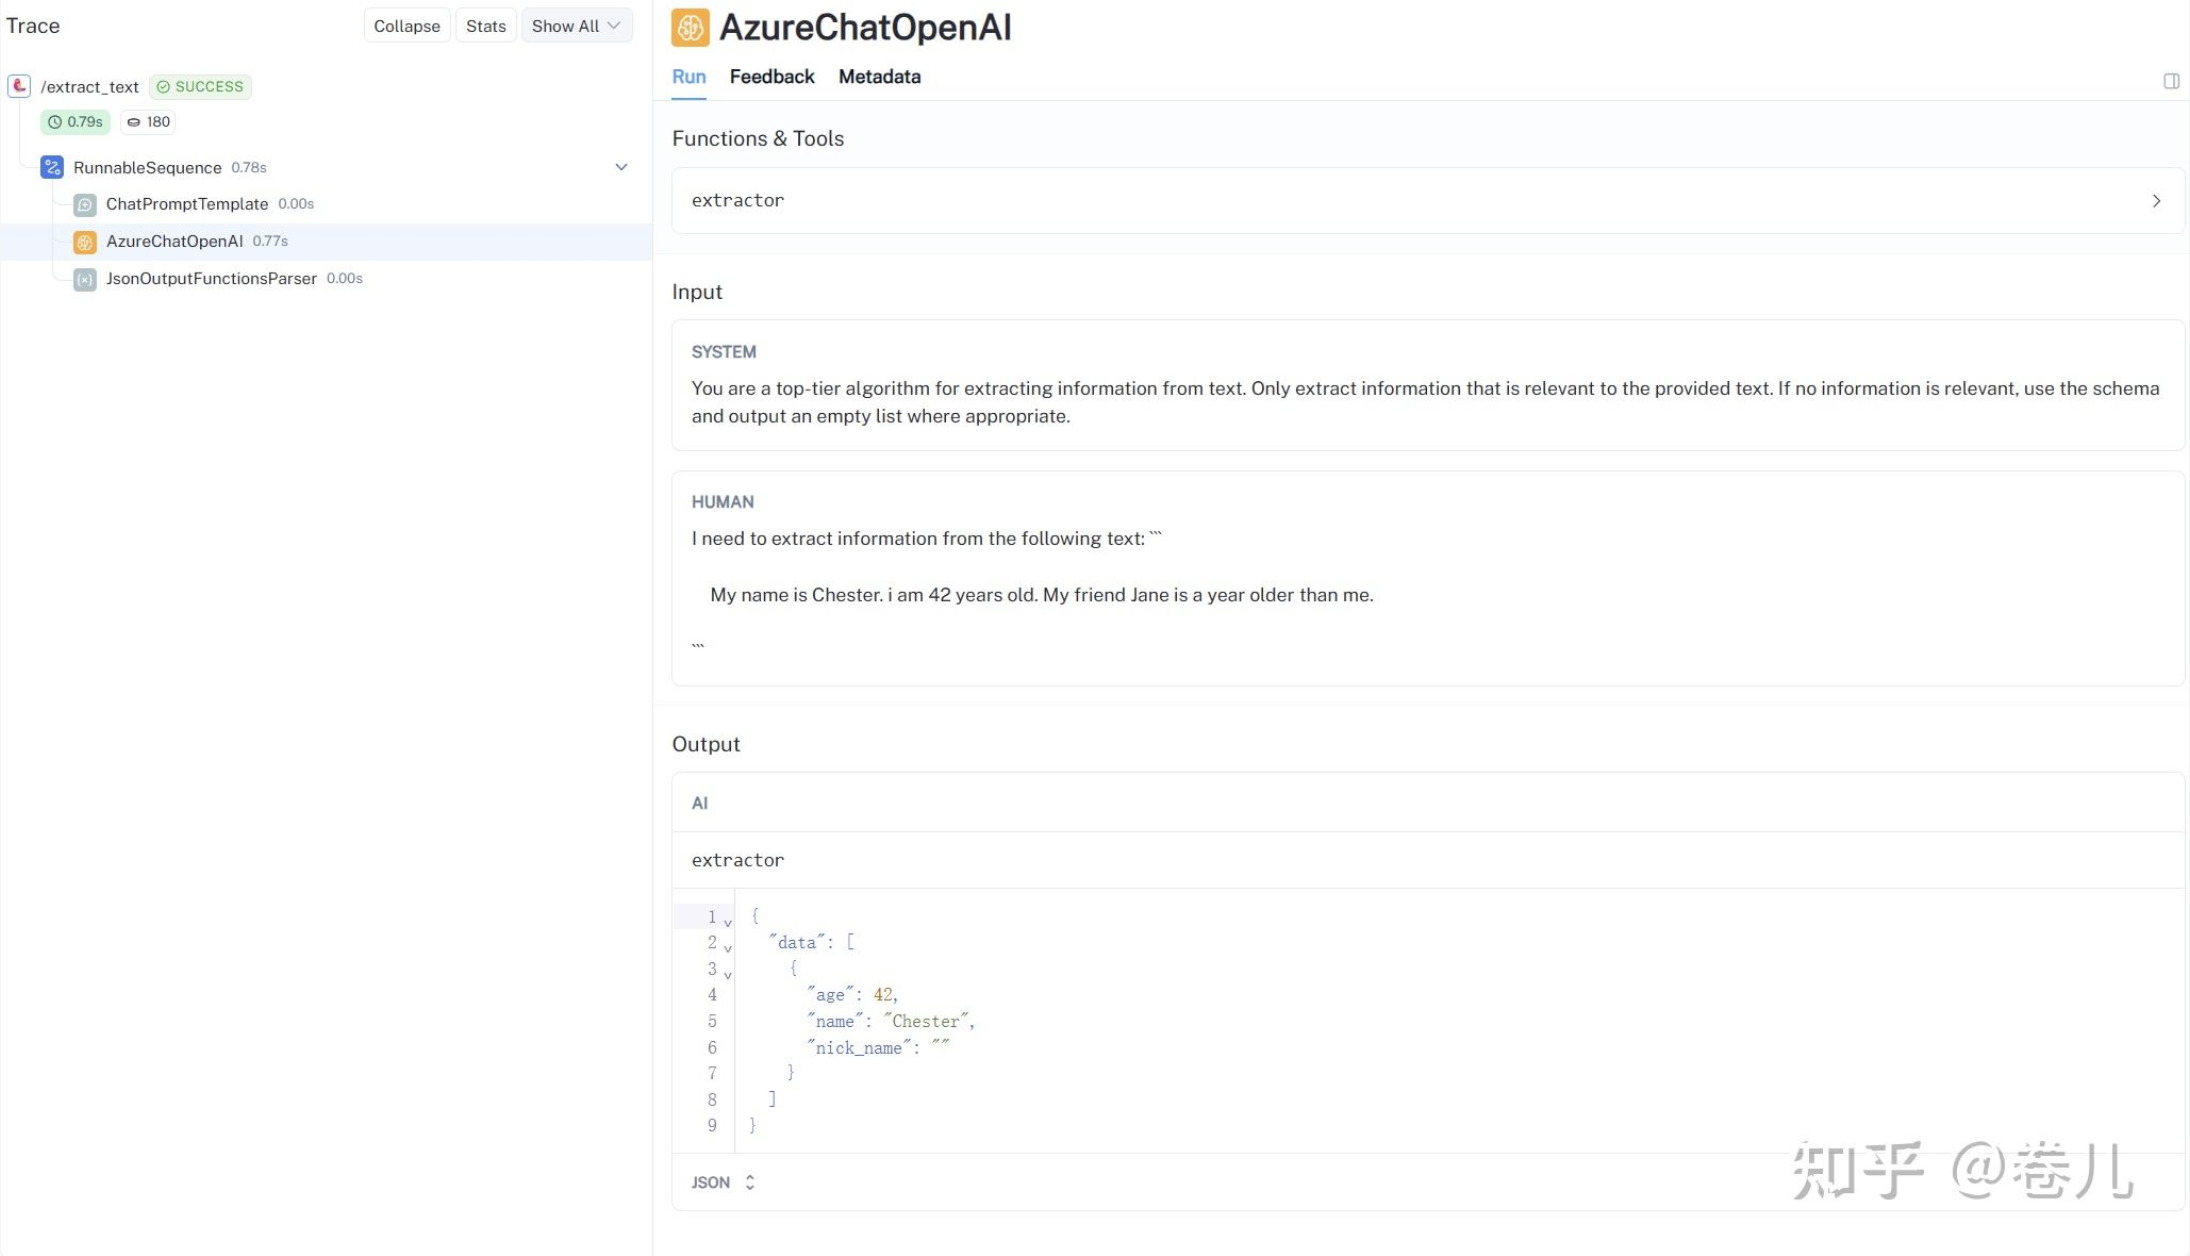Click the JsonOutputFunctionsParser node icon
The image size is (2190, 1256).
click(85, 279)
